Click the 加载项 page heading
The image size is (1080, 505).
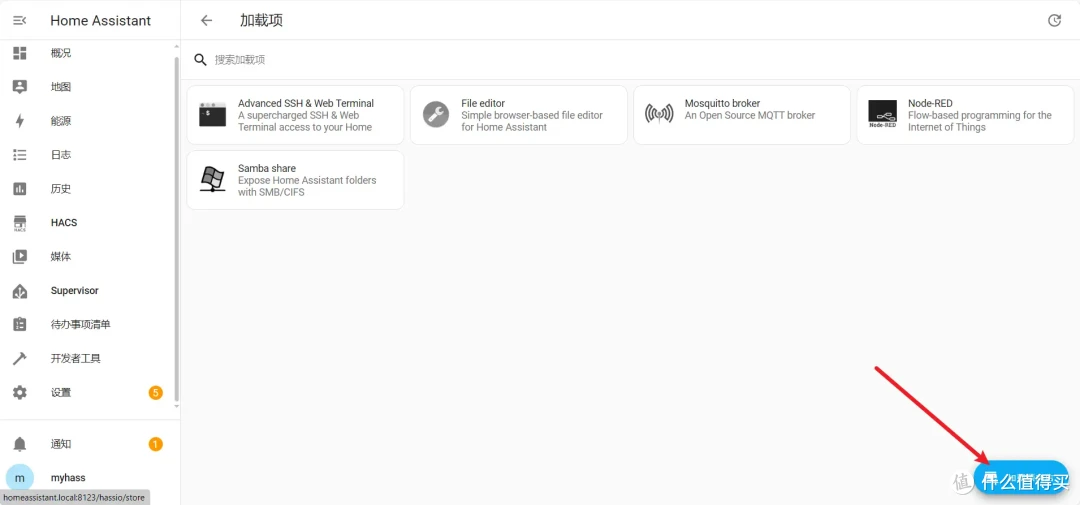pos(261,21)
